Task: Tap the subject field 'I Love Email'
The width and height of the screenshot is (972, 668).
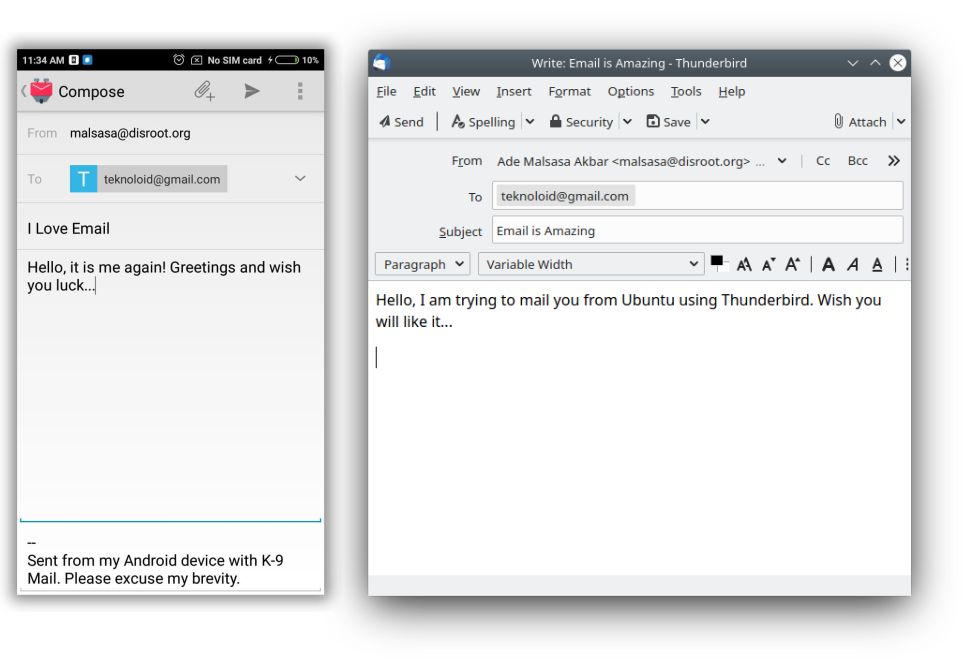Action: pos(170,229)
